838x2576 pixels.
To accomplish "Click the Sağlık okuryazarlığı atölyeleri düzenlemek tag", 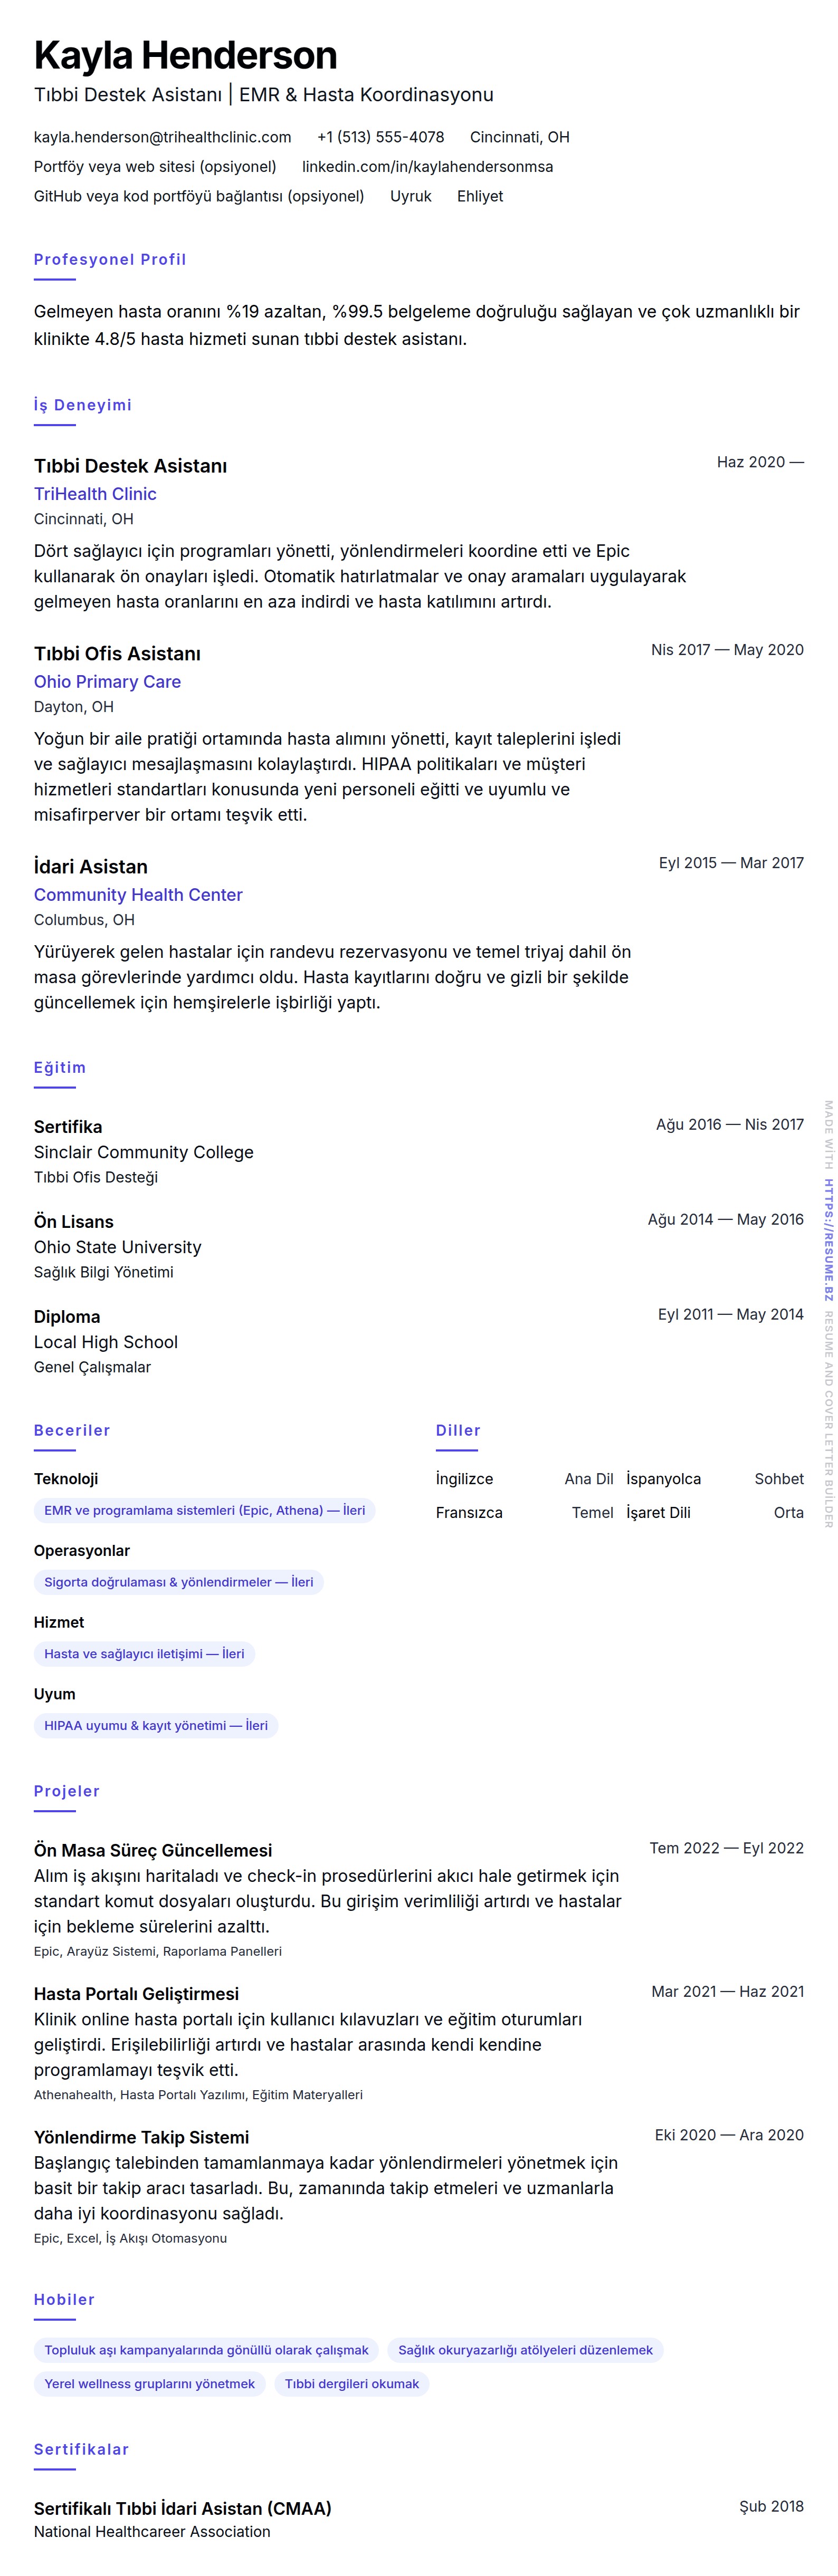I will click(x=525, y=2351).
